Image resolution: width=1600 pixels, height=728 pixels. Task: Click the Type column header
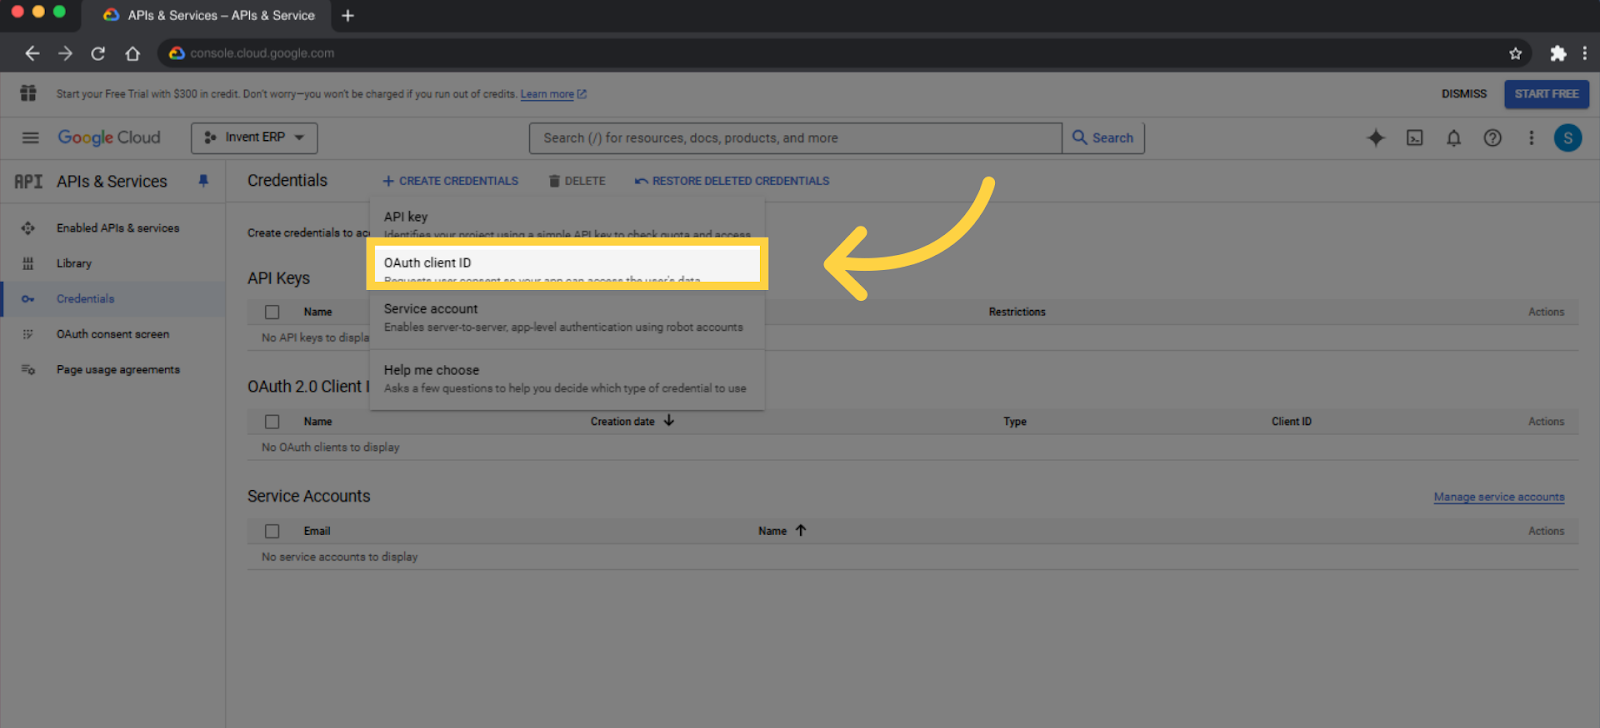click(x=1015, y=422)
